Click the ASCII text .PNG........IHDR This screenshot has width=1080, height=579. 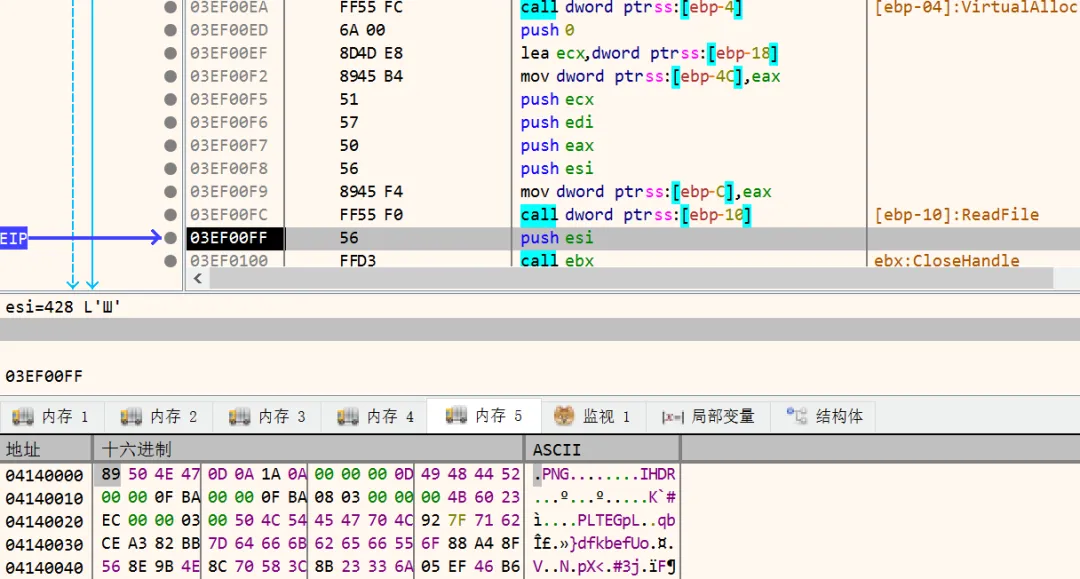[604, 474]
